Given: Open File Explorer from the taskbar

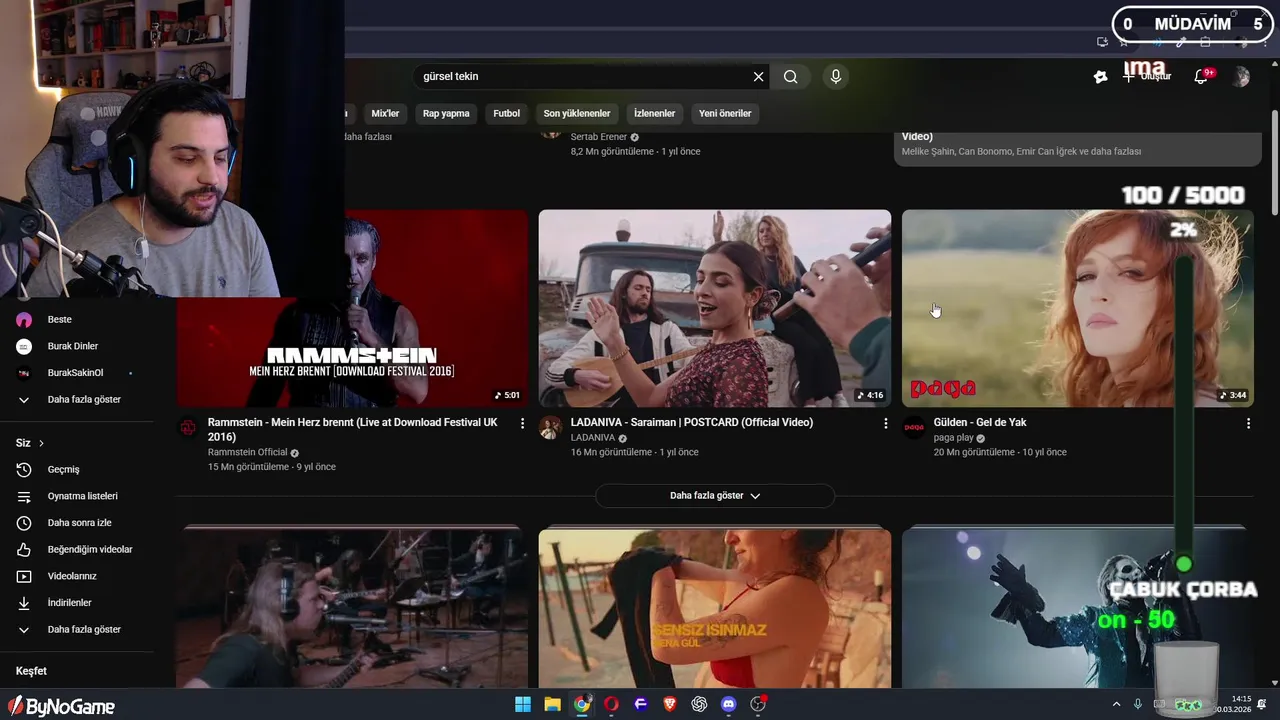Looking at the screenshot, I should [552, 704].
